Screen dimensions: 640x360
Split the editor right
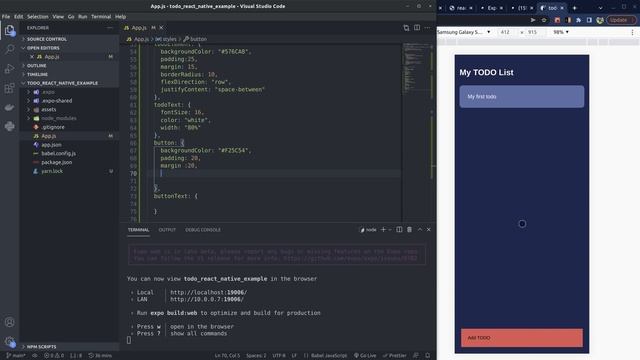(x=417, y=28)
